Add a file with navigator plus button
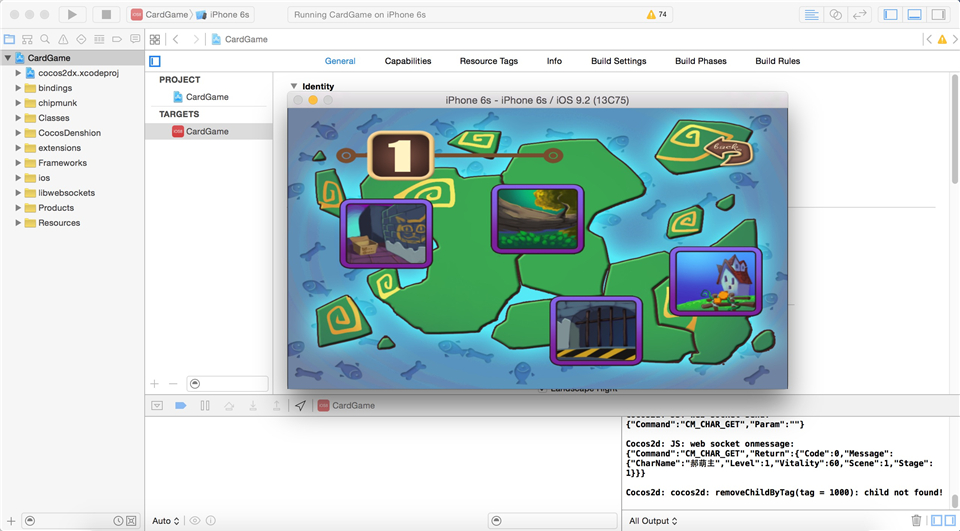This screenshot has height=531, width=960. [11, 521]
